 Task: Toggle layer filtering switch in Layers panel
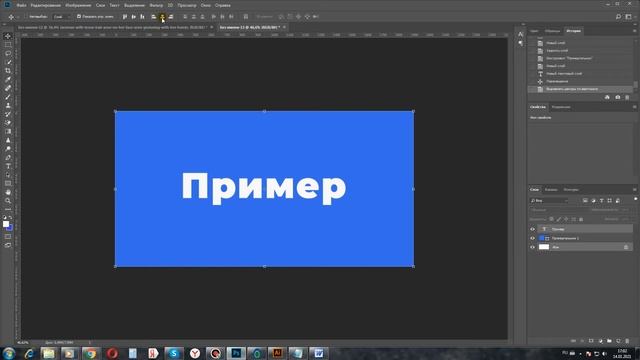click(636, 199)
